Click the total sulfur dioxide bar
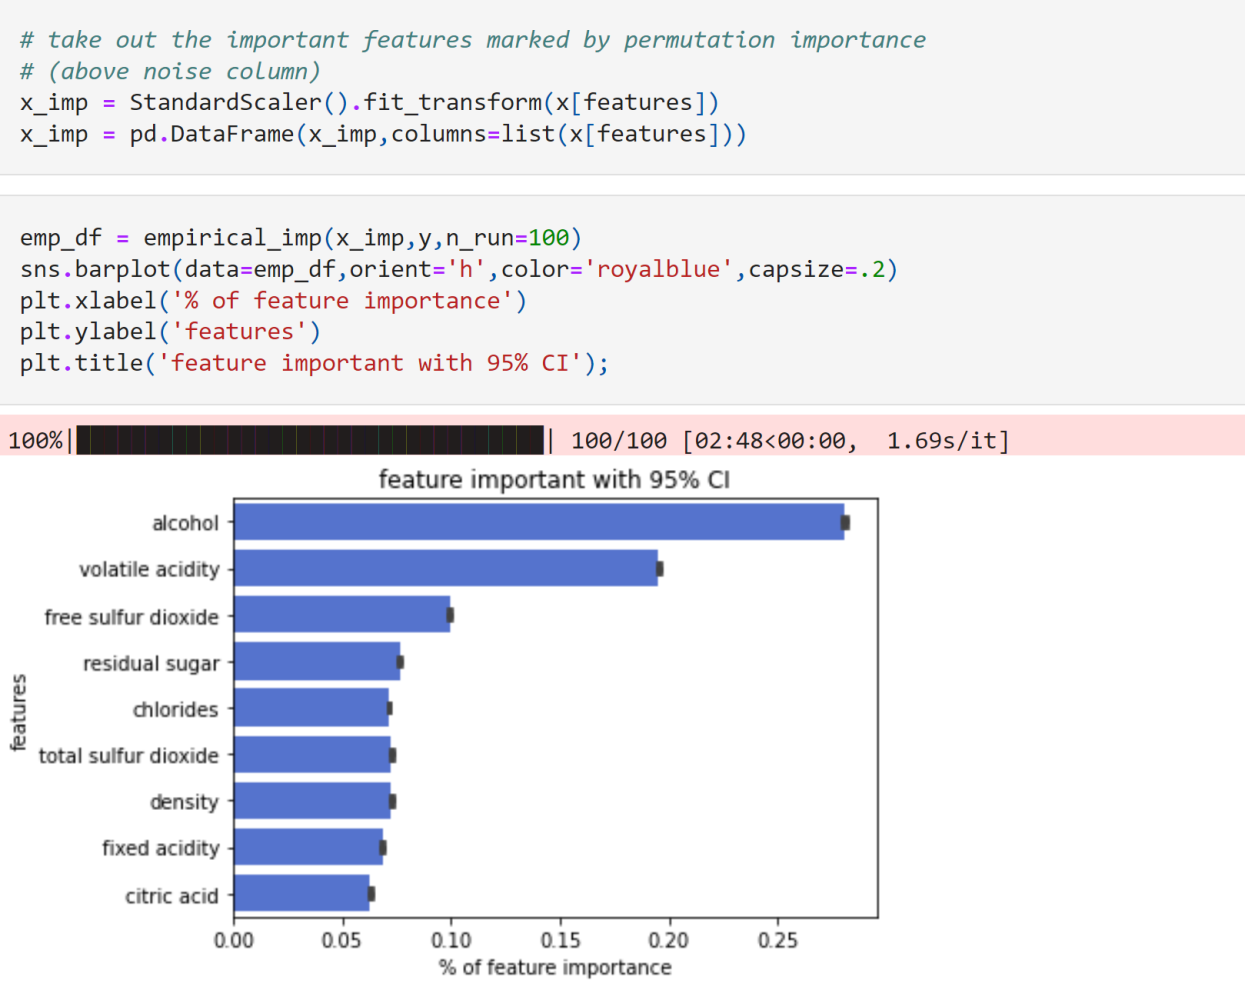This screenshot has height=1000, width=1245. click(x=313, y=754)
